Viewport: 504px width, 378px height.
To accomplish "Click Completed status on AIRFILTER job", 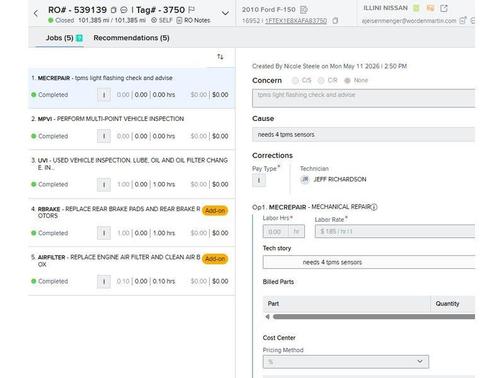I will click(x=50, y=281).
